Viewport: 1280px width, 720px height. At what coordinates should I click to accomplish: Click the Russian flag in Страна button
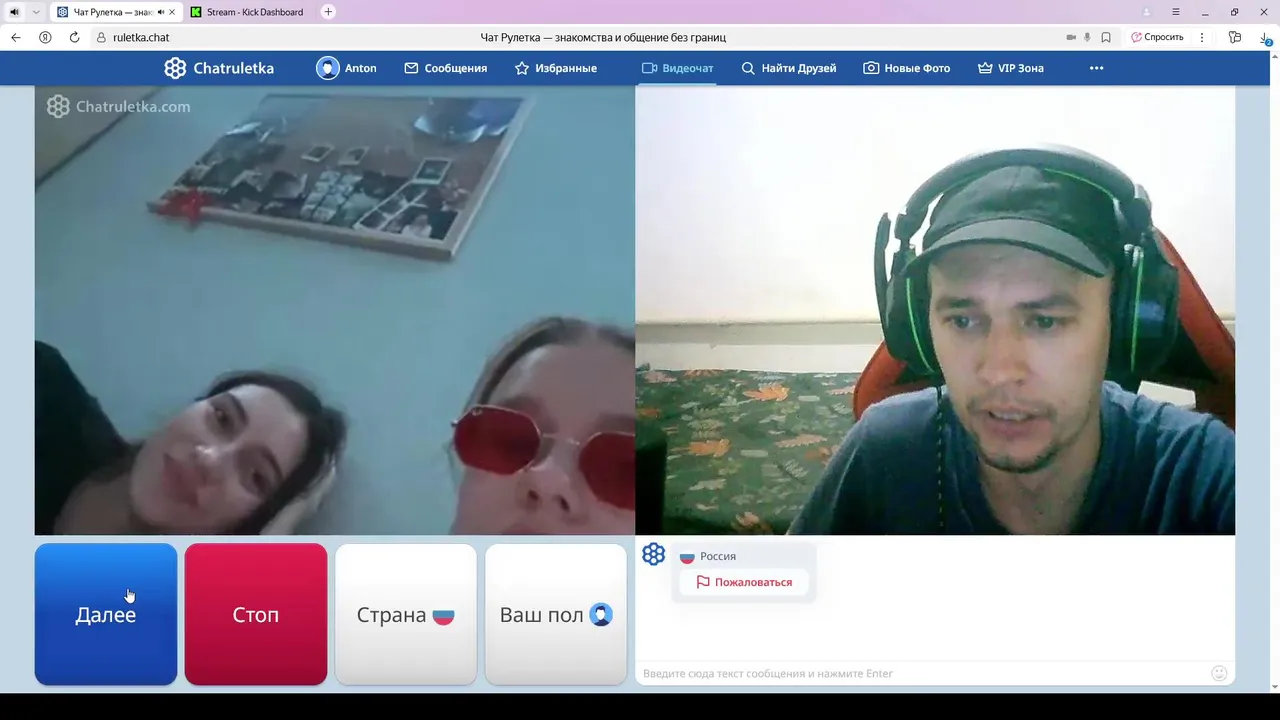point(443,616)
